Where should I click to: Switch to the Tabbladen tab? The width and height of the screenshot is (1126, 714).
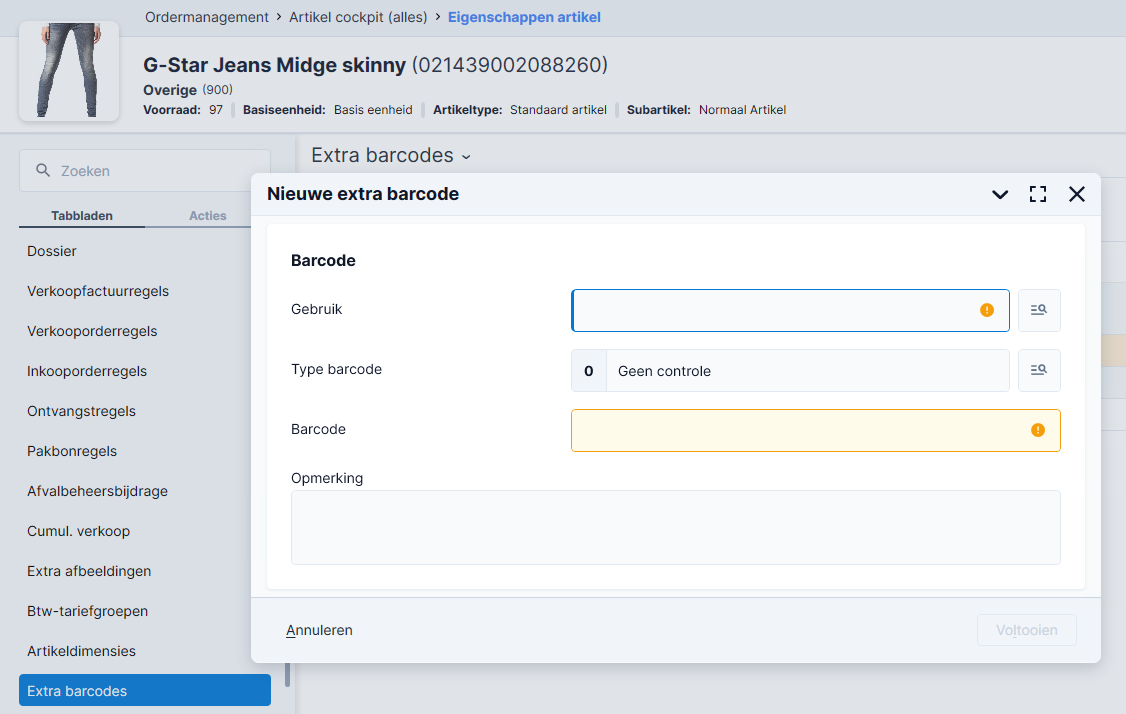(82, 216)
